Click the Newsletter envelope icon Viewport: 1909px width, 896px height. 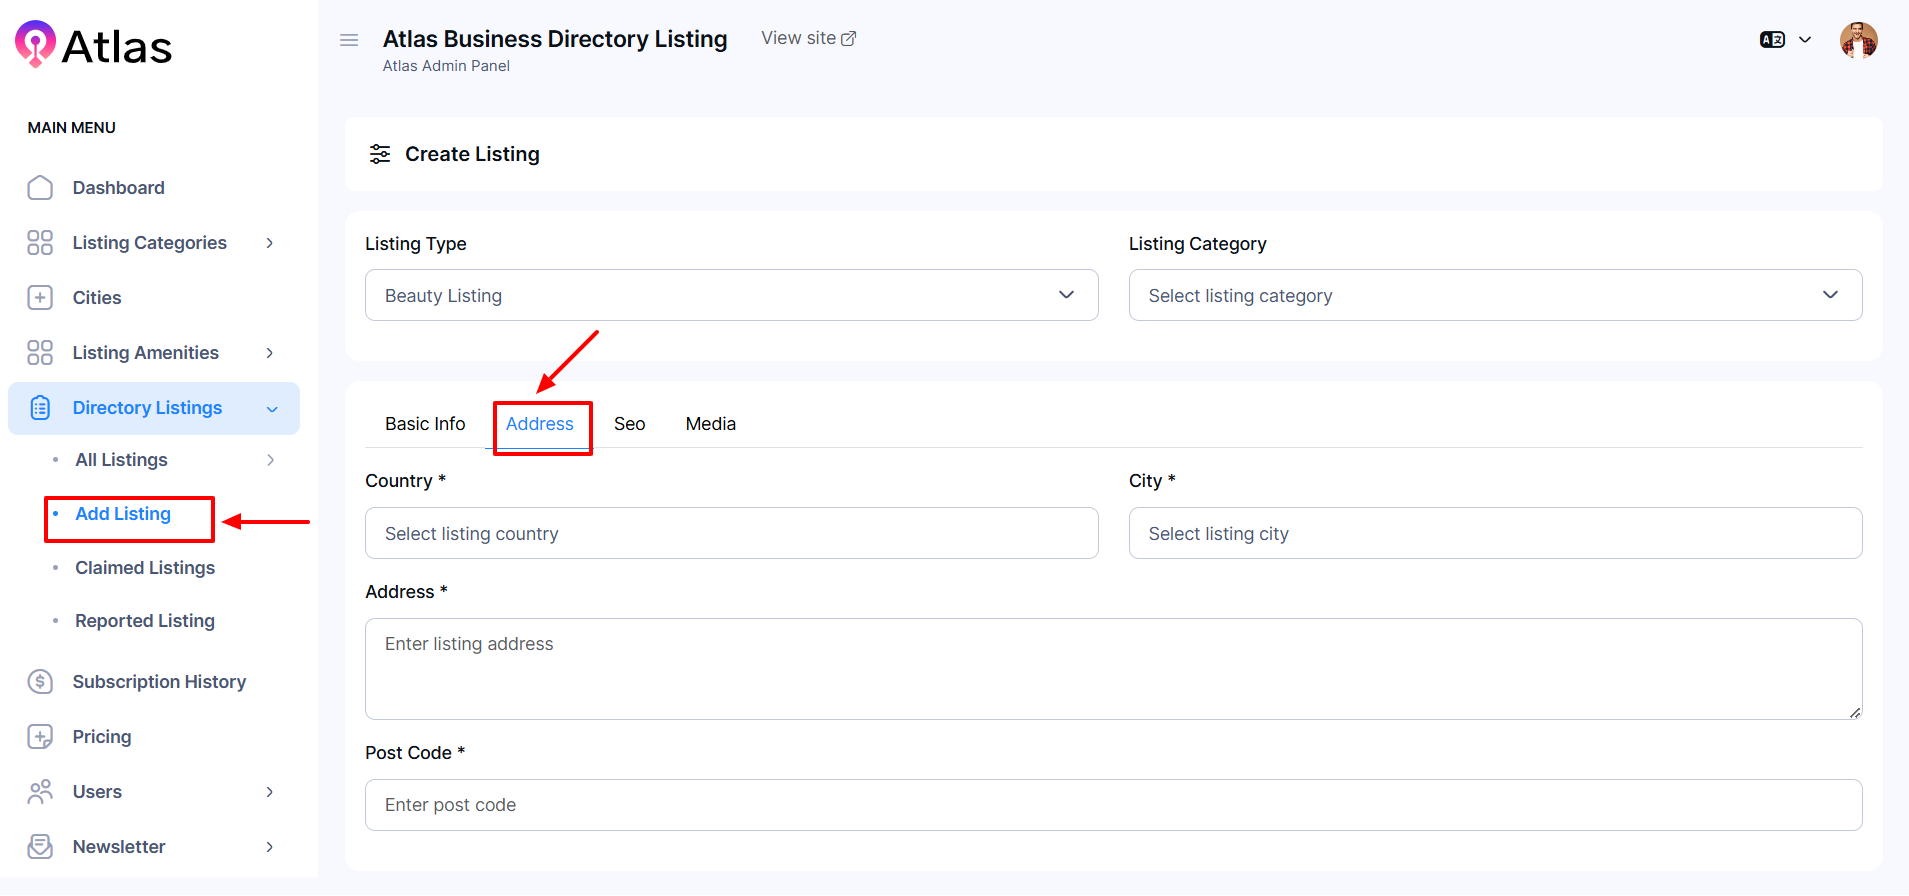tap(40, 847)
